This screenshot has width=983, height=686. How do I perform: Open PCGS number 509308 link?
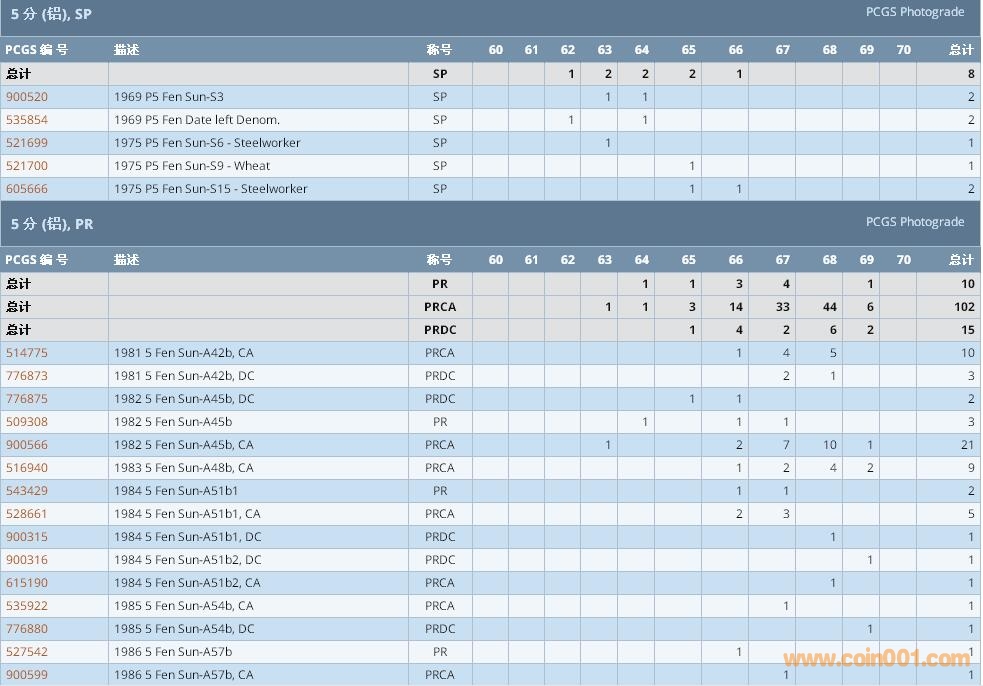click(x=27, y=422)
